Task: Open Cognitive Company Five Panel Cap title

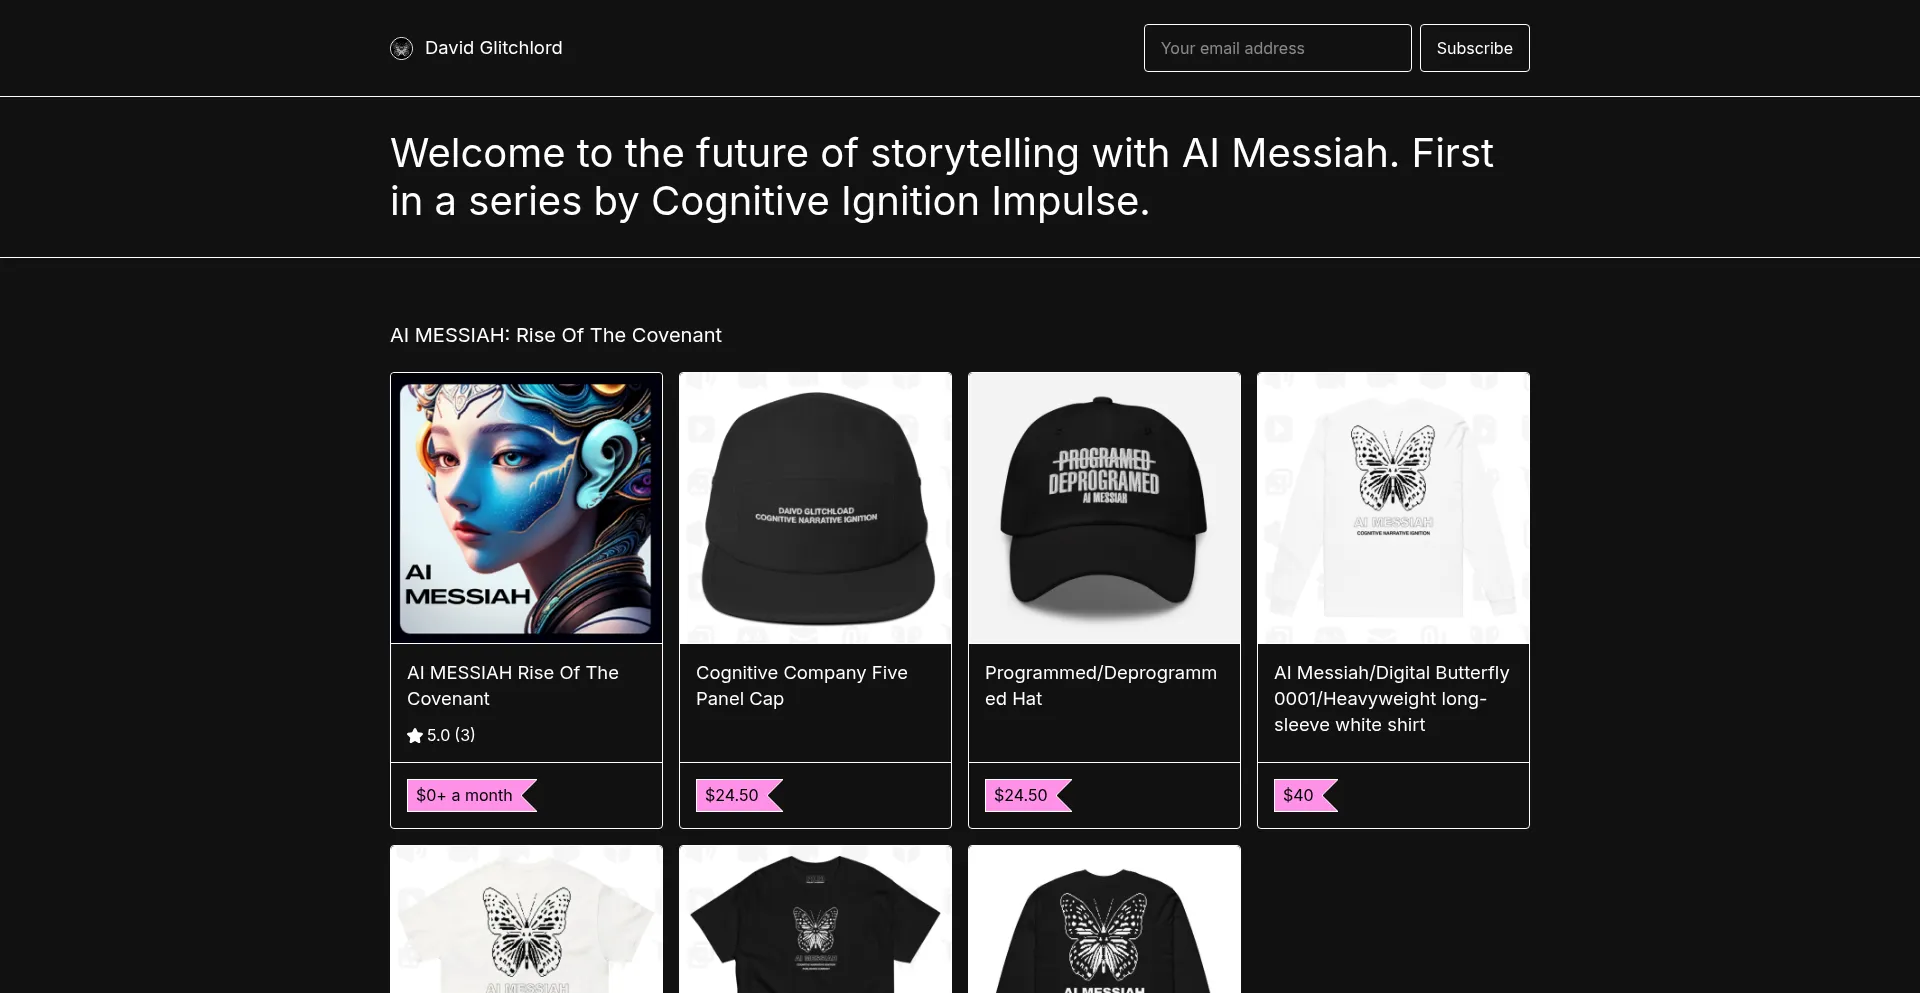Action: pos(802,686)
